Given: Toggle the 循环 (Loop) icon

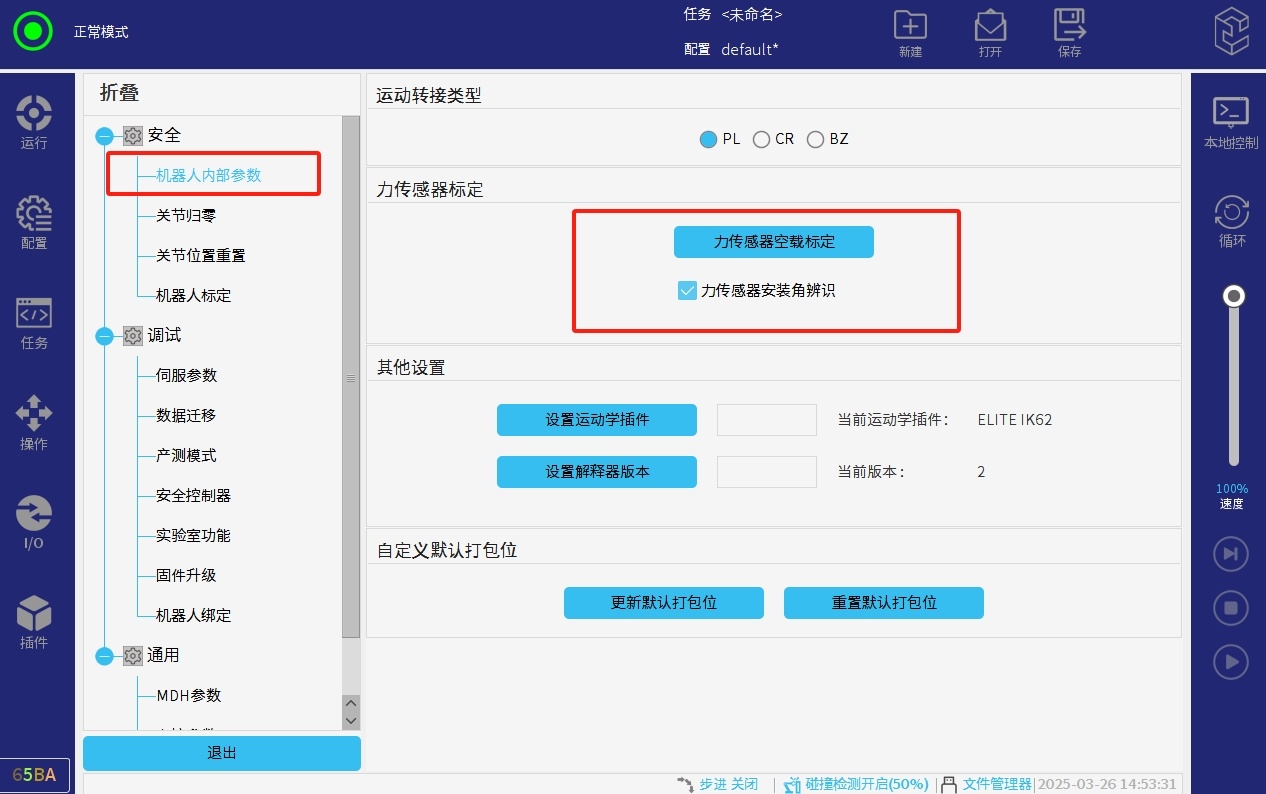Looking at the screenshot, I should [1231, 218].
